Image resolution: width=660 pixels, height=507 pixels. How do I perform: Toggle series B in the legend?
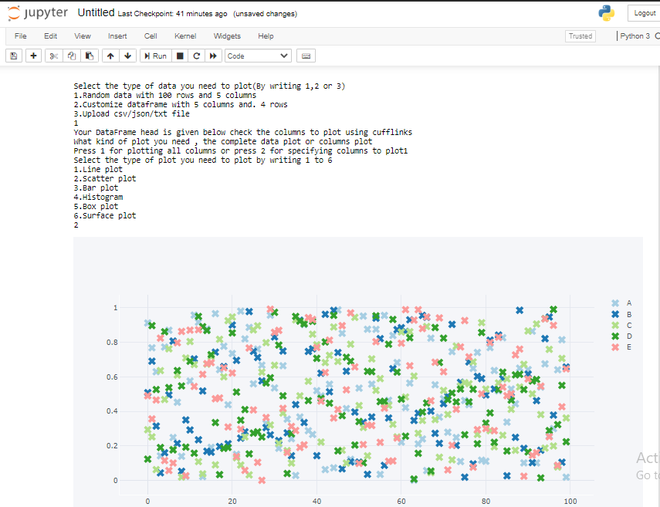coord(621,314)
